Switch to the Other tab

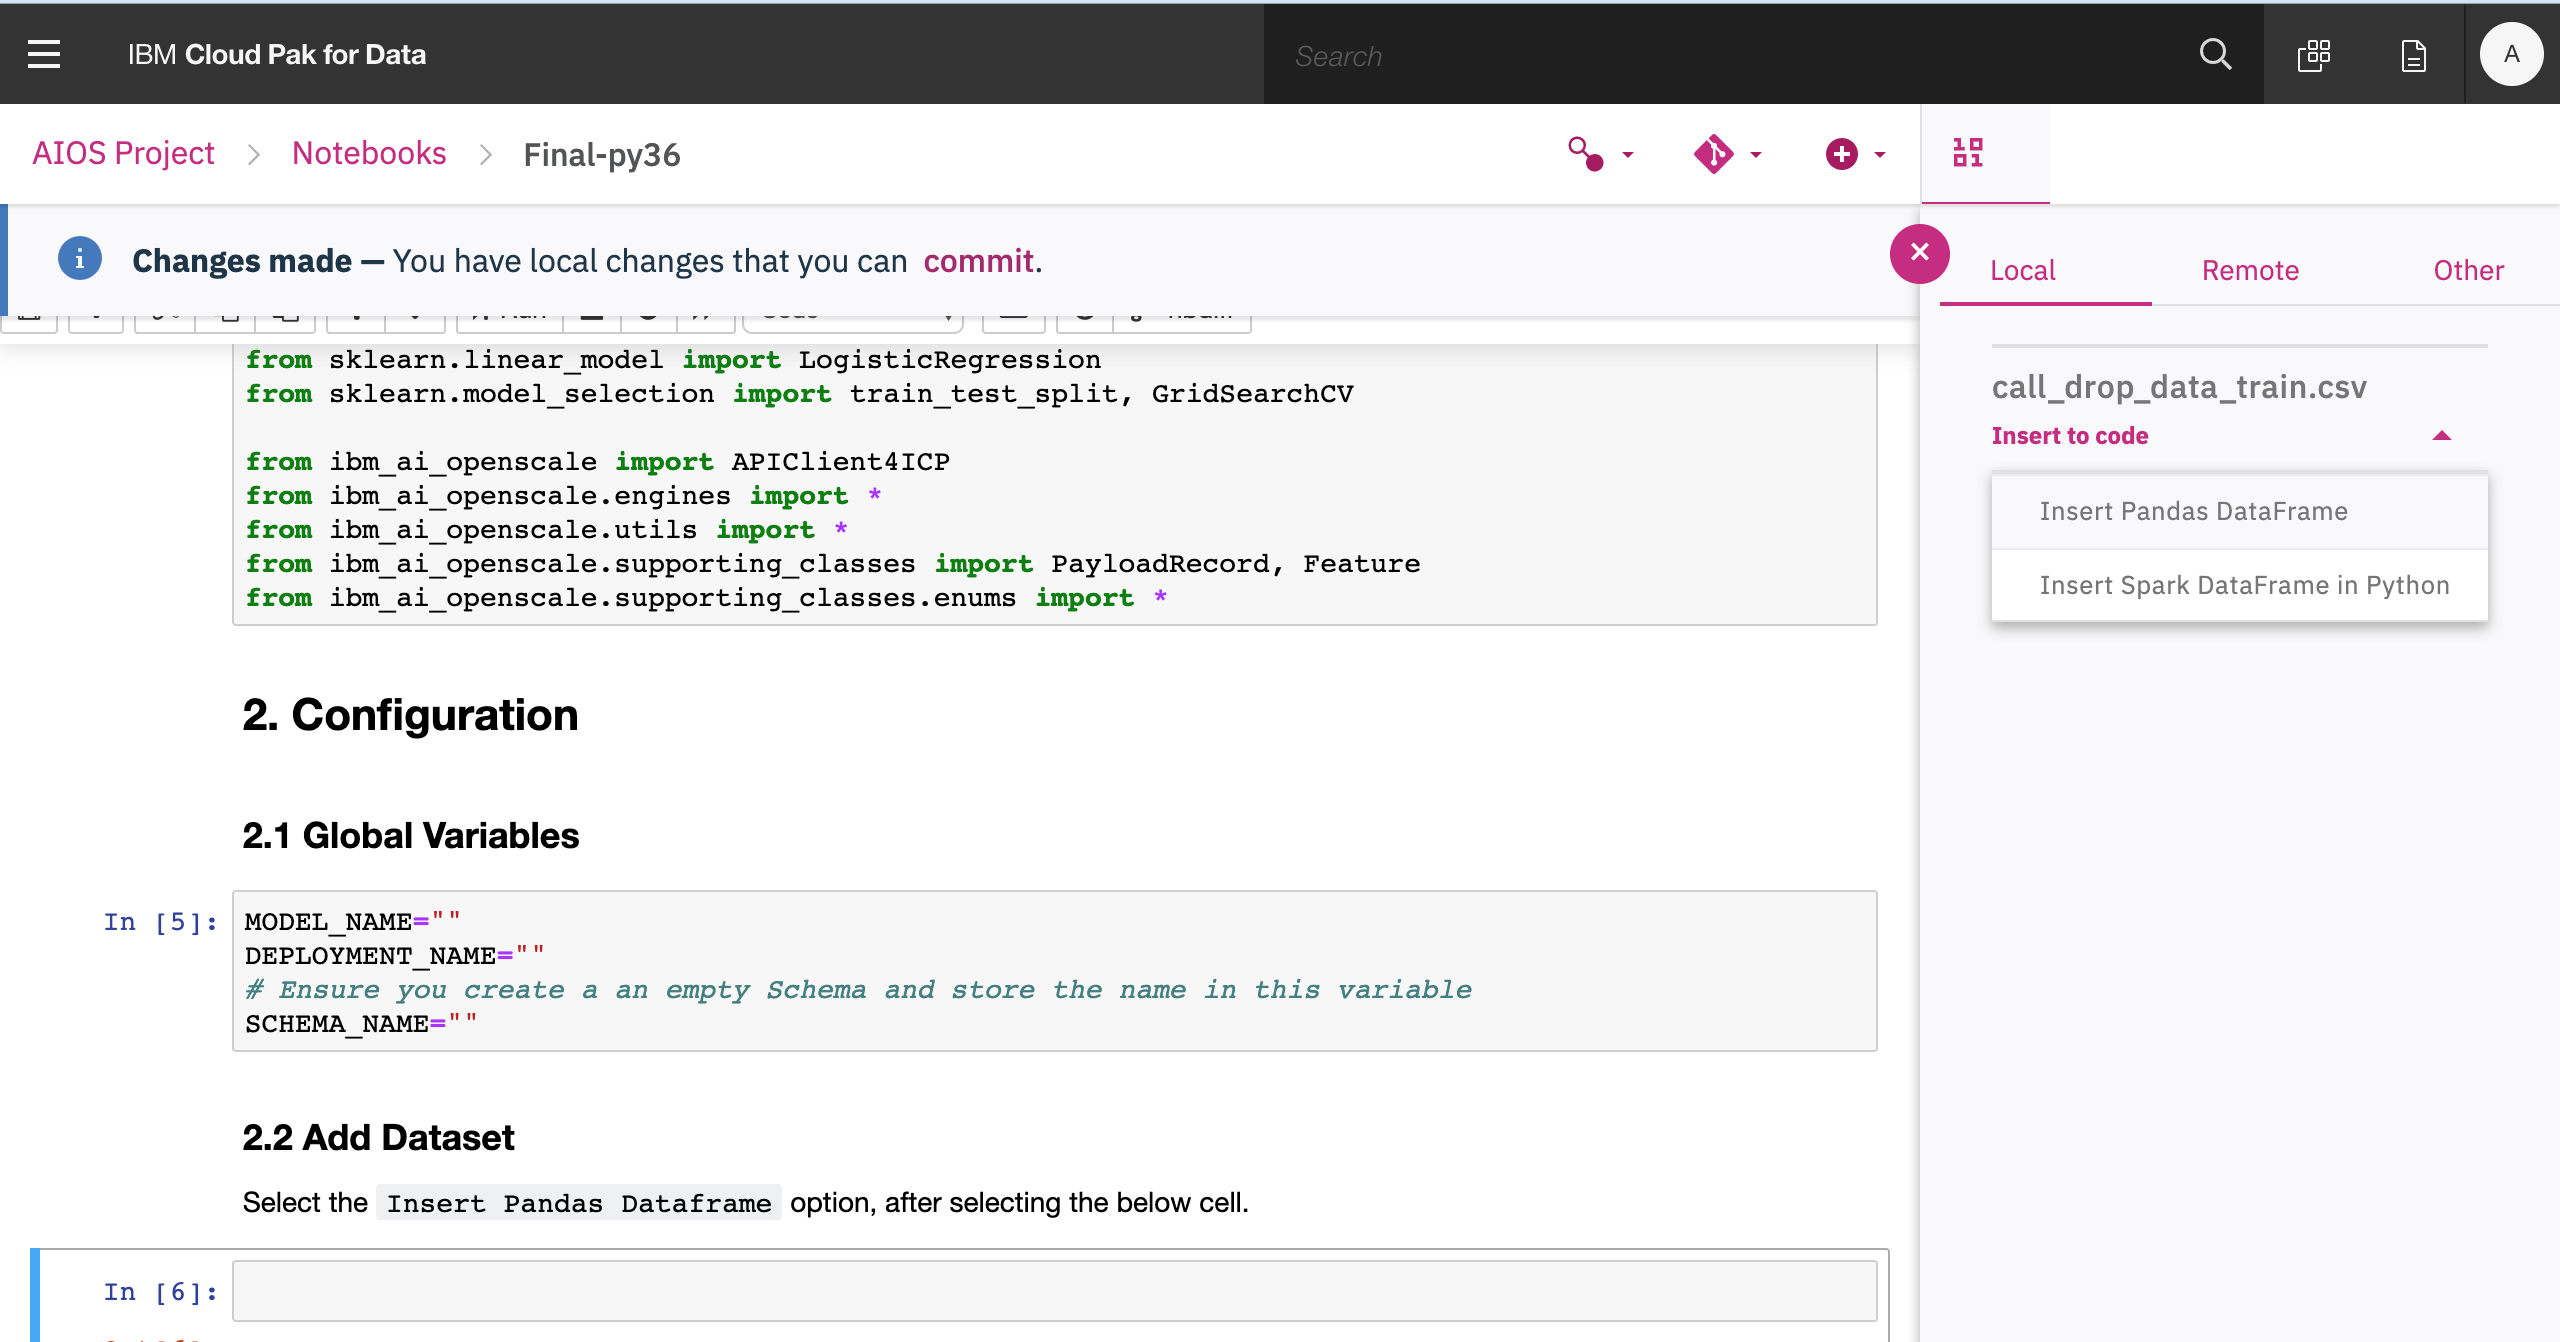tap(2468, 270)
